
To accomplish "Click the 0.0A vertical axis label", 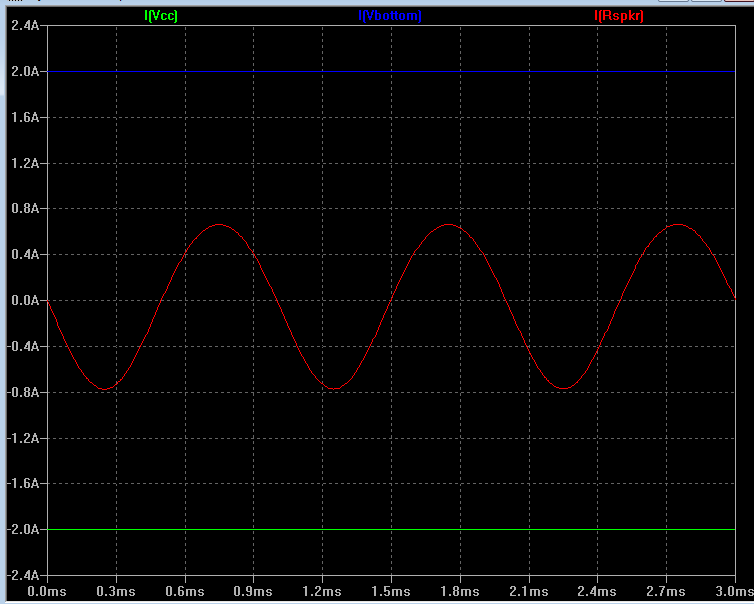I will (x=25, y=301).
